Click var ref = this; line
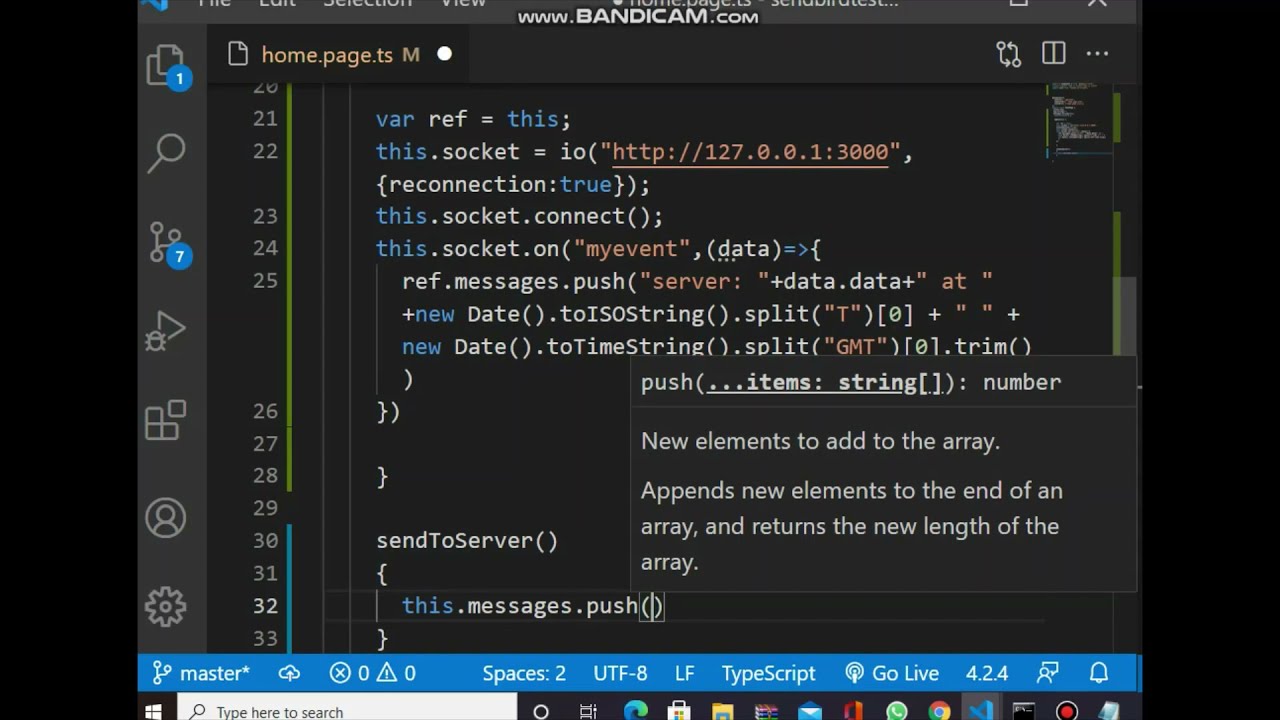1280x720 pixels. tap(473, 119)
